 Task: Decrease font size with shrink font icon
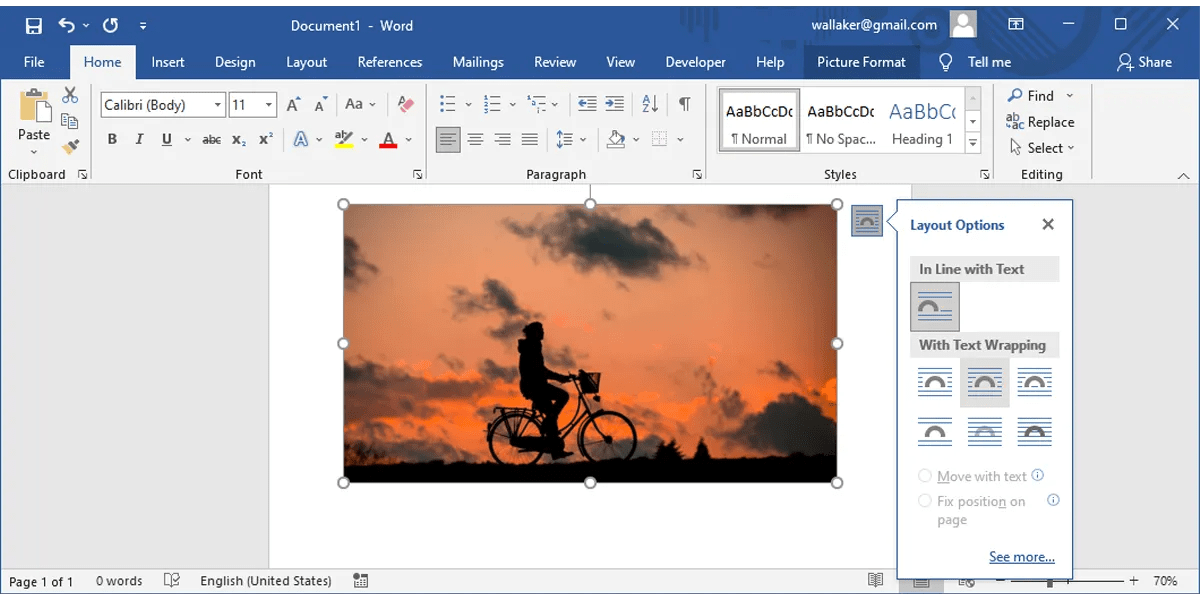(x=321, y=104)
